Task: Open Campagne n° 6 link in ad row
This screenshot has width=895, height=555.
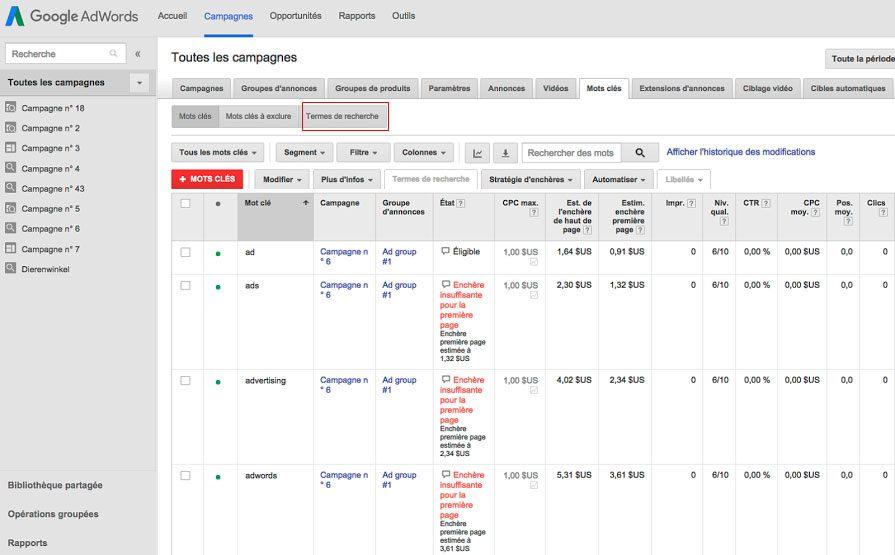Action: click(344, 256)
